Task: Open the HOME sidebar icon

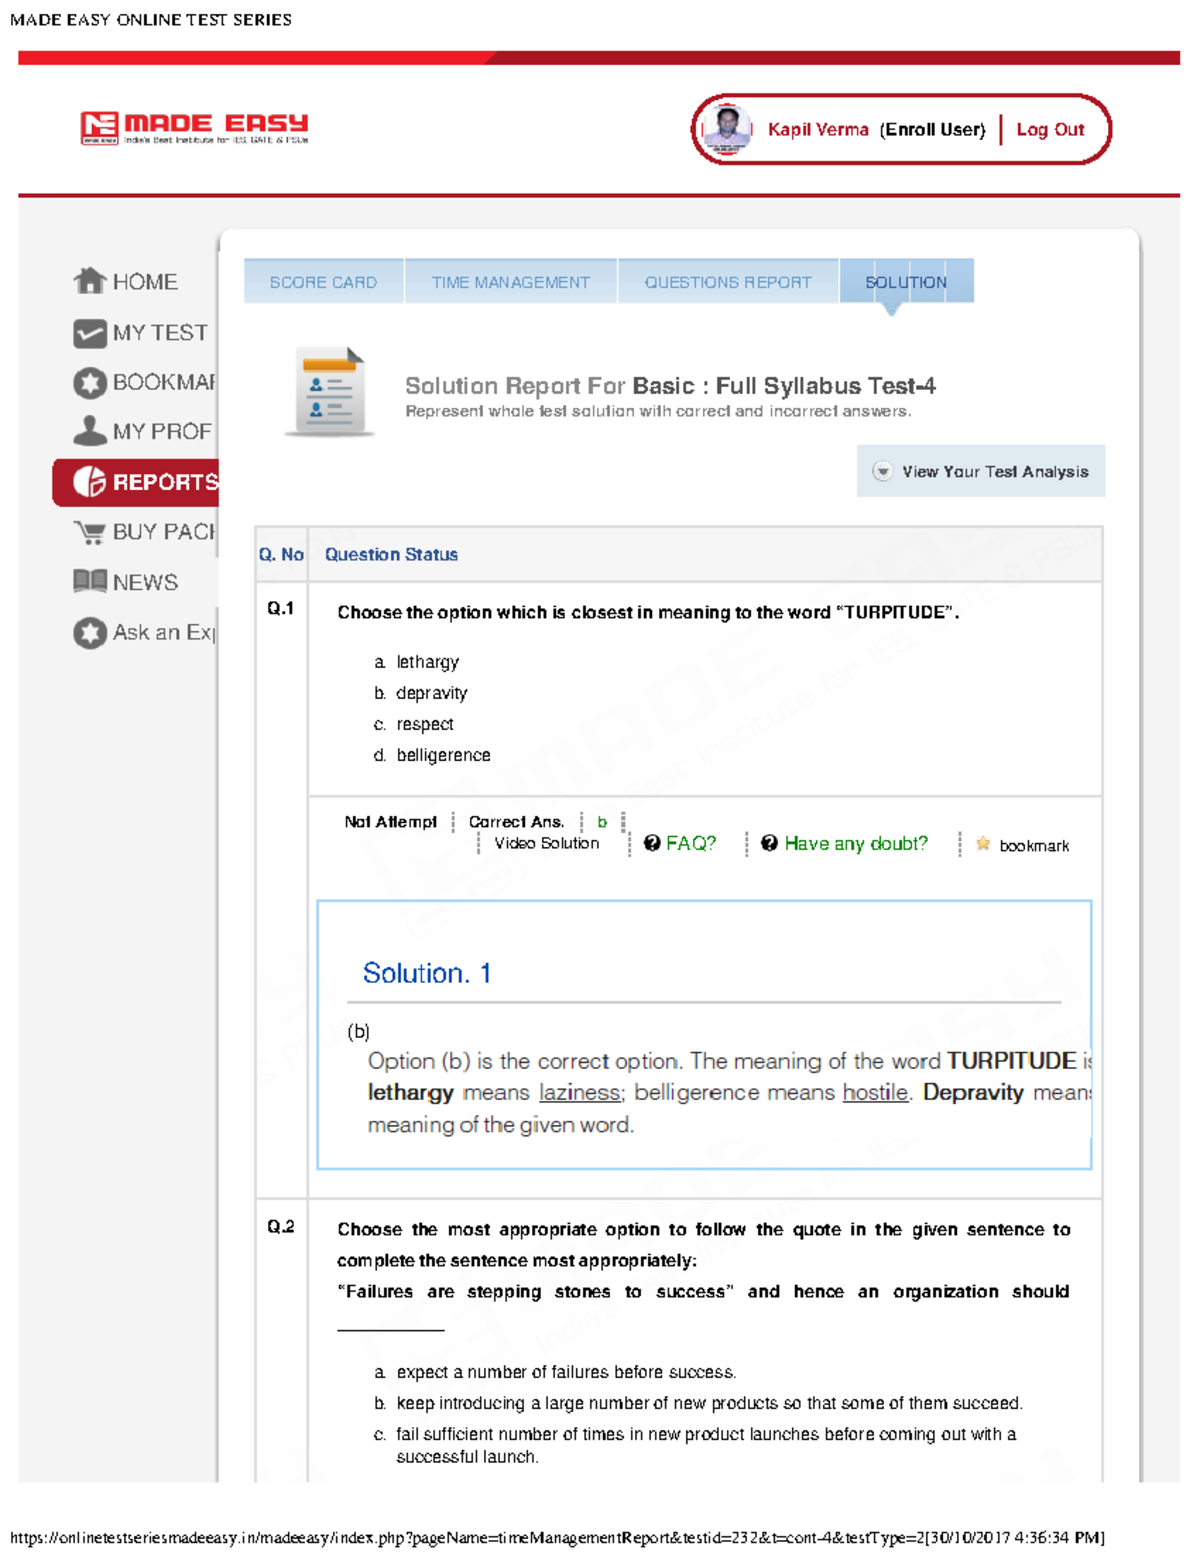Action: pyautogui.click(x=89, y=281)
